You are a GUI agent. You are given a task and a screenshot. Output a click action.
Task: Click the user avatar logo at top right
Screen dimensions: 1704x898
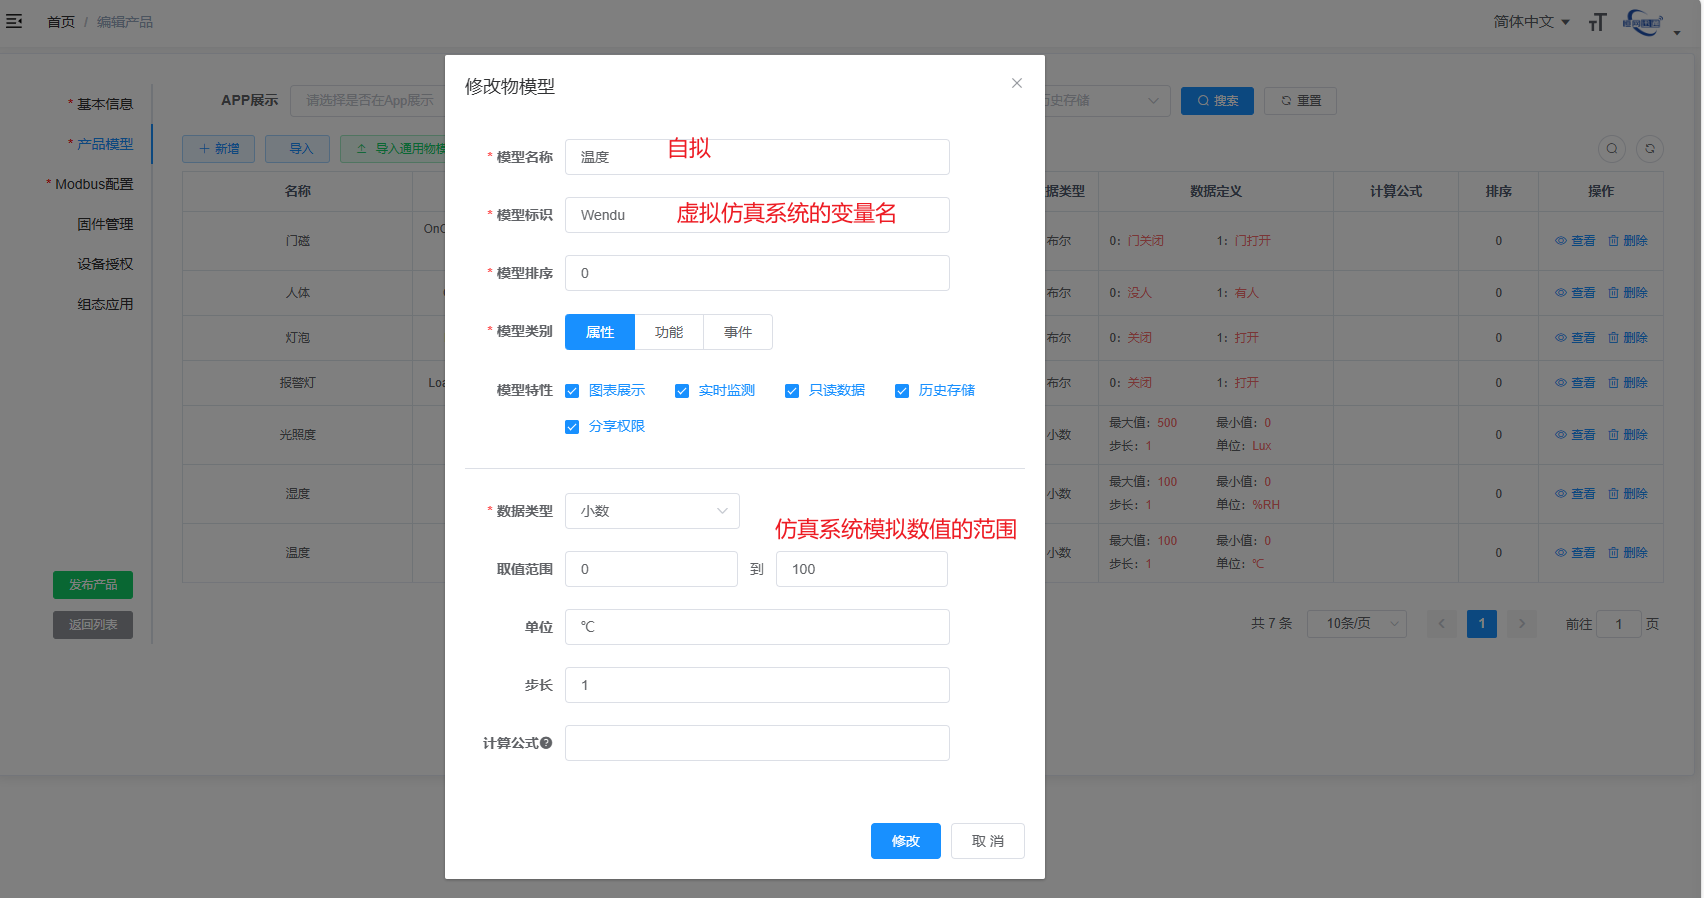click(1642, 22)
